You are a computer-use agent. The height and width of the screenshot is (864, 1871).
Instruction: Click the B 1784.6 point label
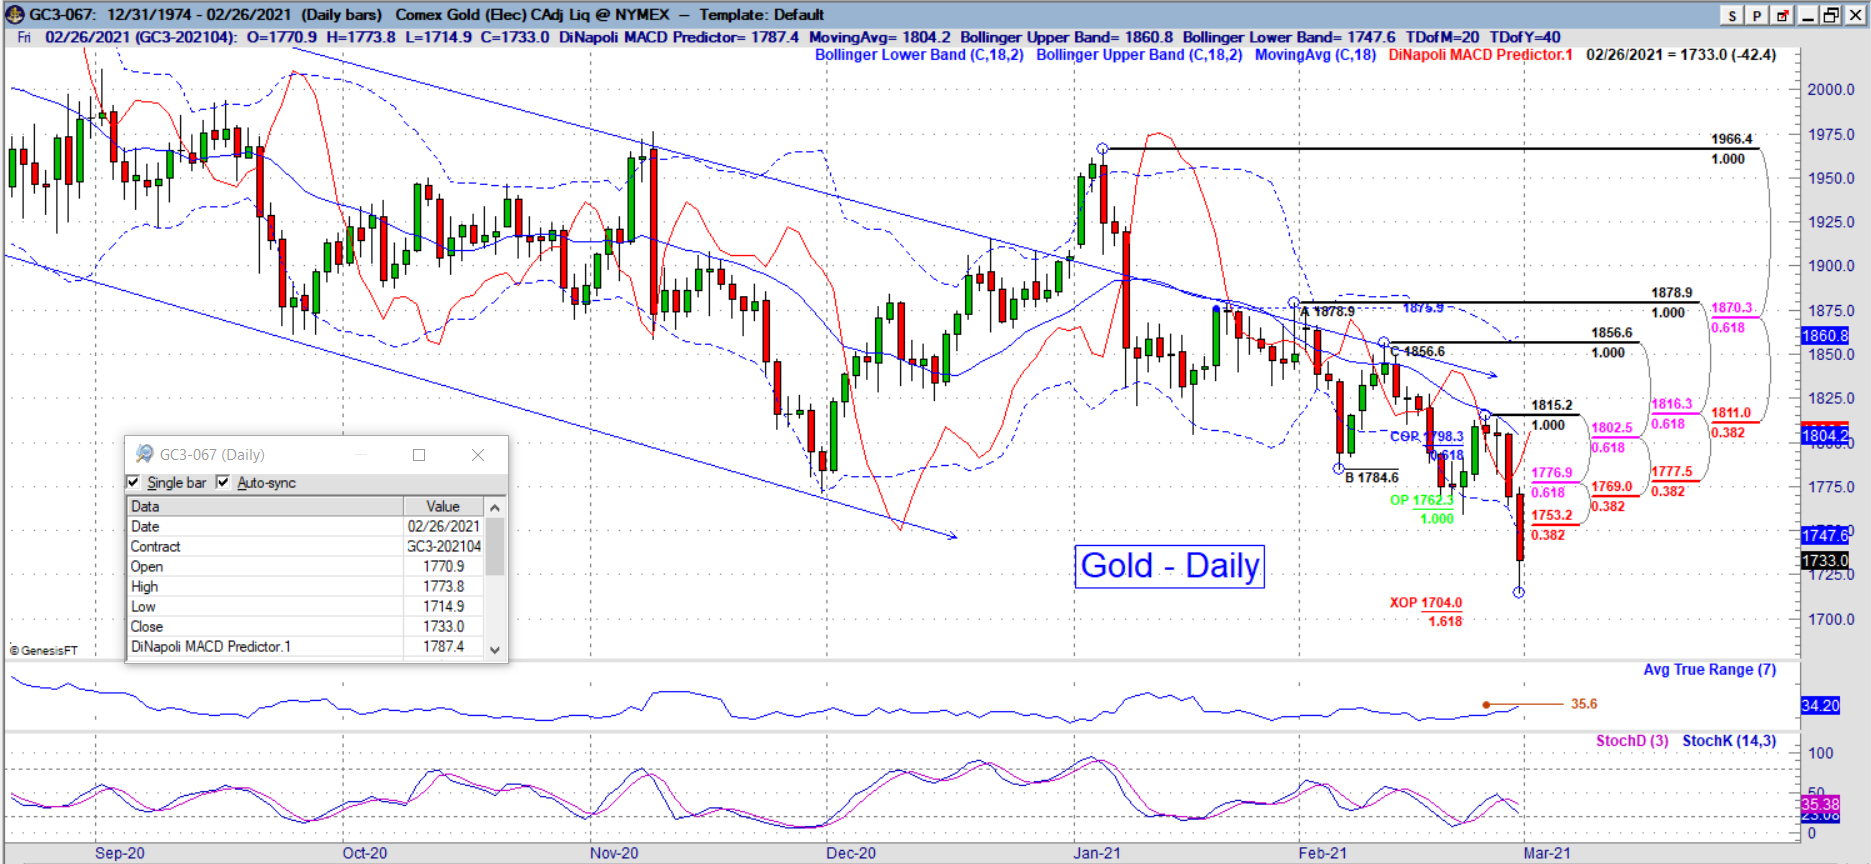1372,478
